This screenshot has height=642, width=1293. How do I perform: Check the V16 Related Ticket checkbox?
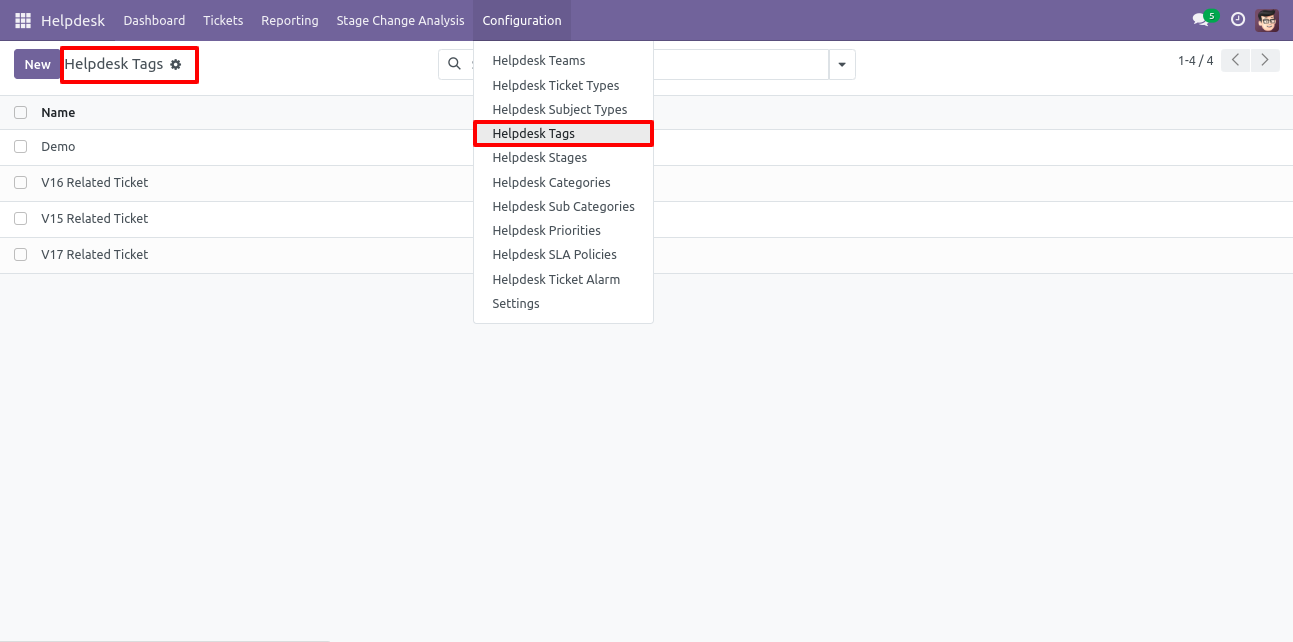20,183
